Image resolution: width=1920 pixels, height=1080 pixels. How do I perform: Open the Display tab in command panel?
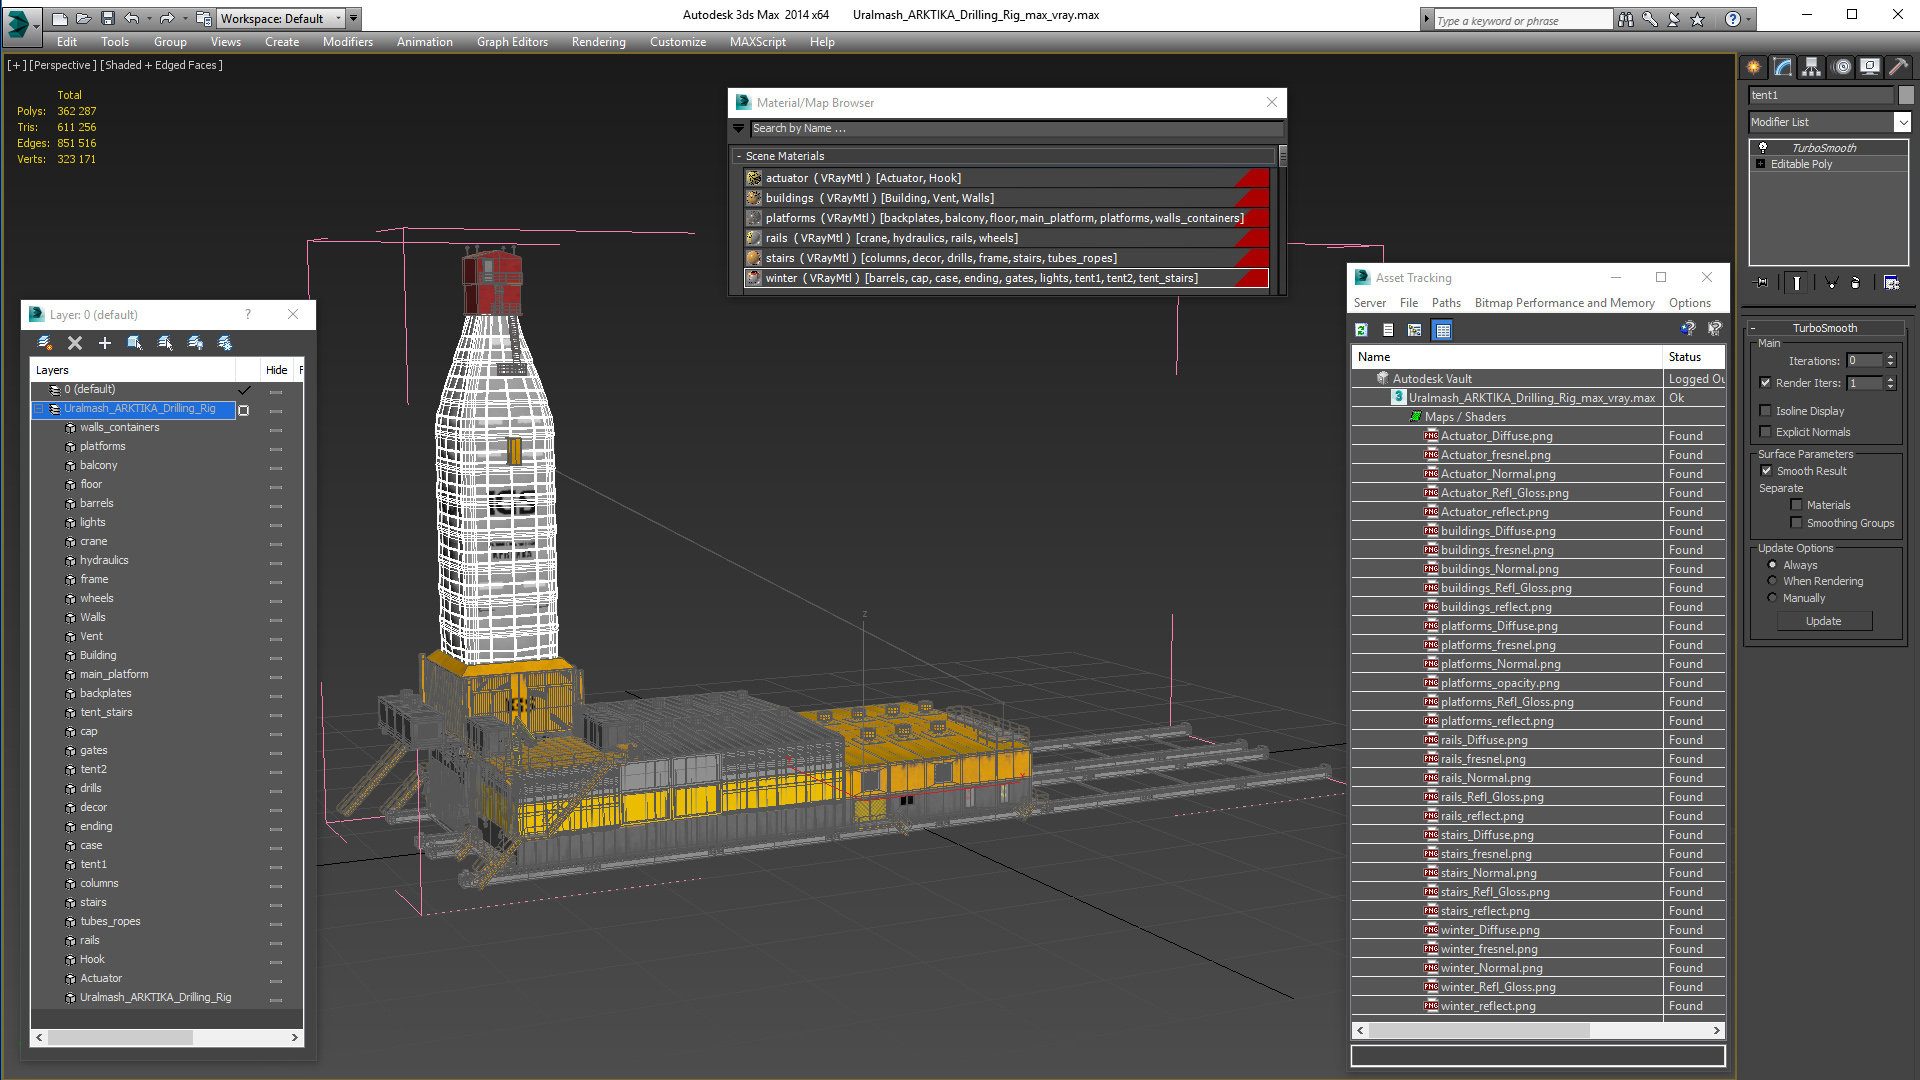tap(1869, 67)
